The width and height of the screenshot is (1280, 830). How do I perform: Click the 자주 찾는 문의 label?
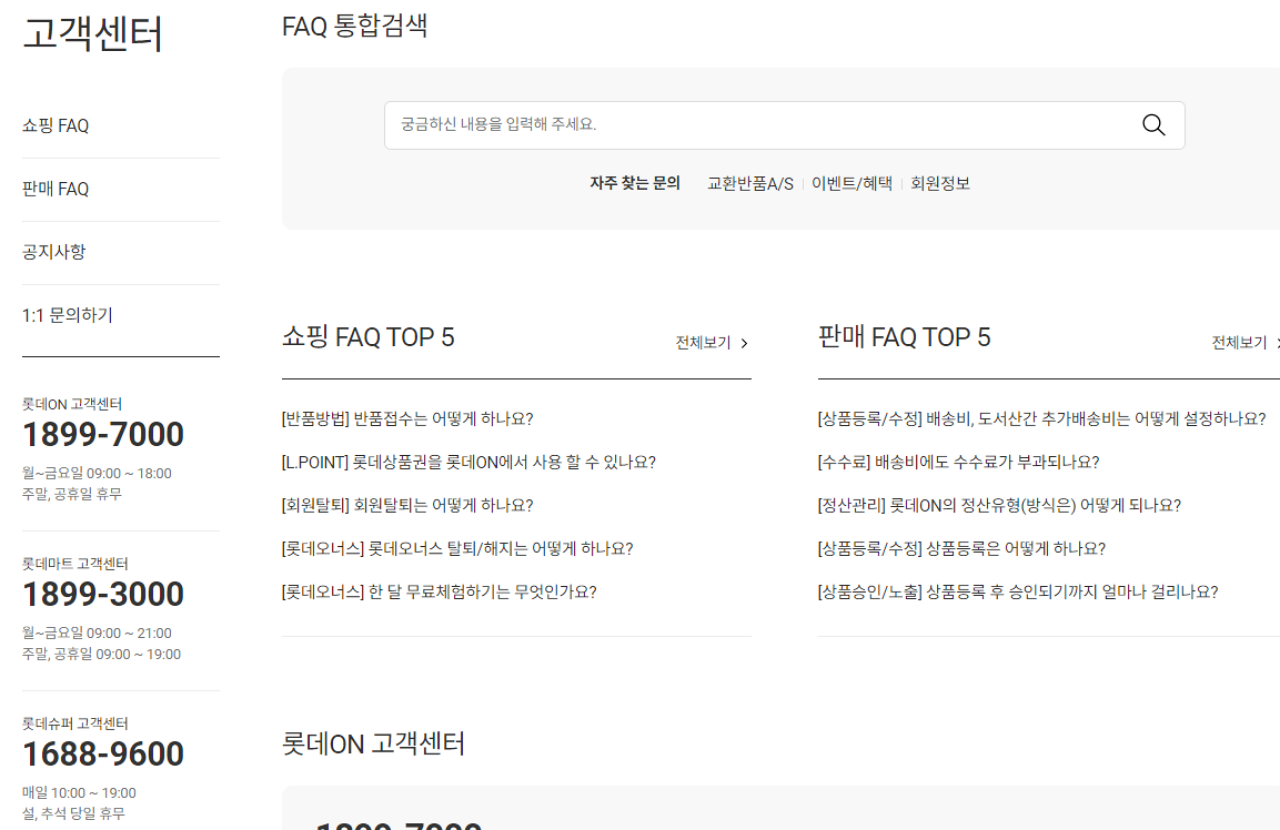(635, 183)
